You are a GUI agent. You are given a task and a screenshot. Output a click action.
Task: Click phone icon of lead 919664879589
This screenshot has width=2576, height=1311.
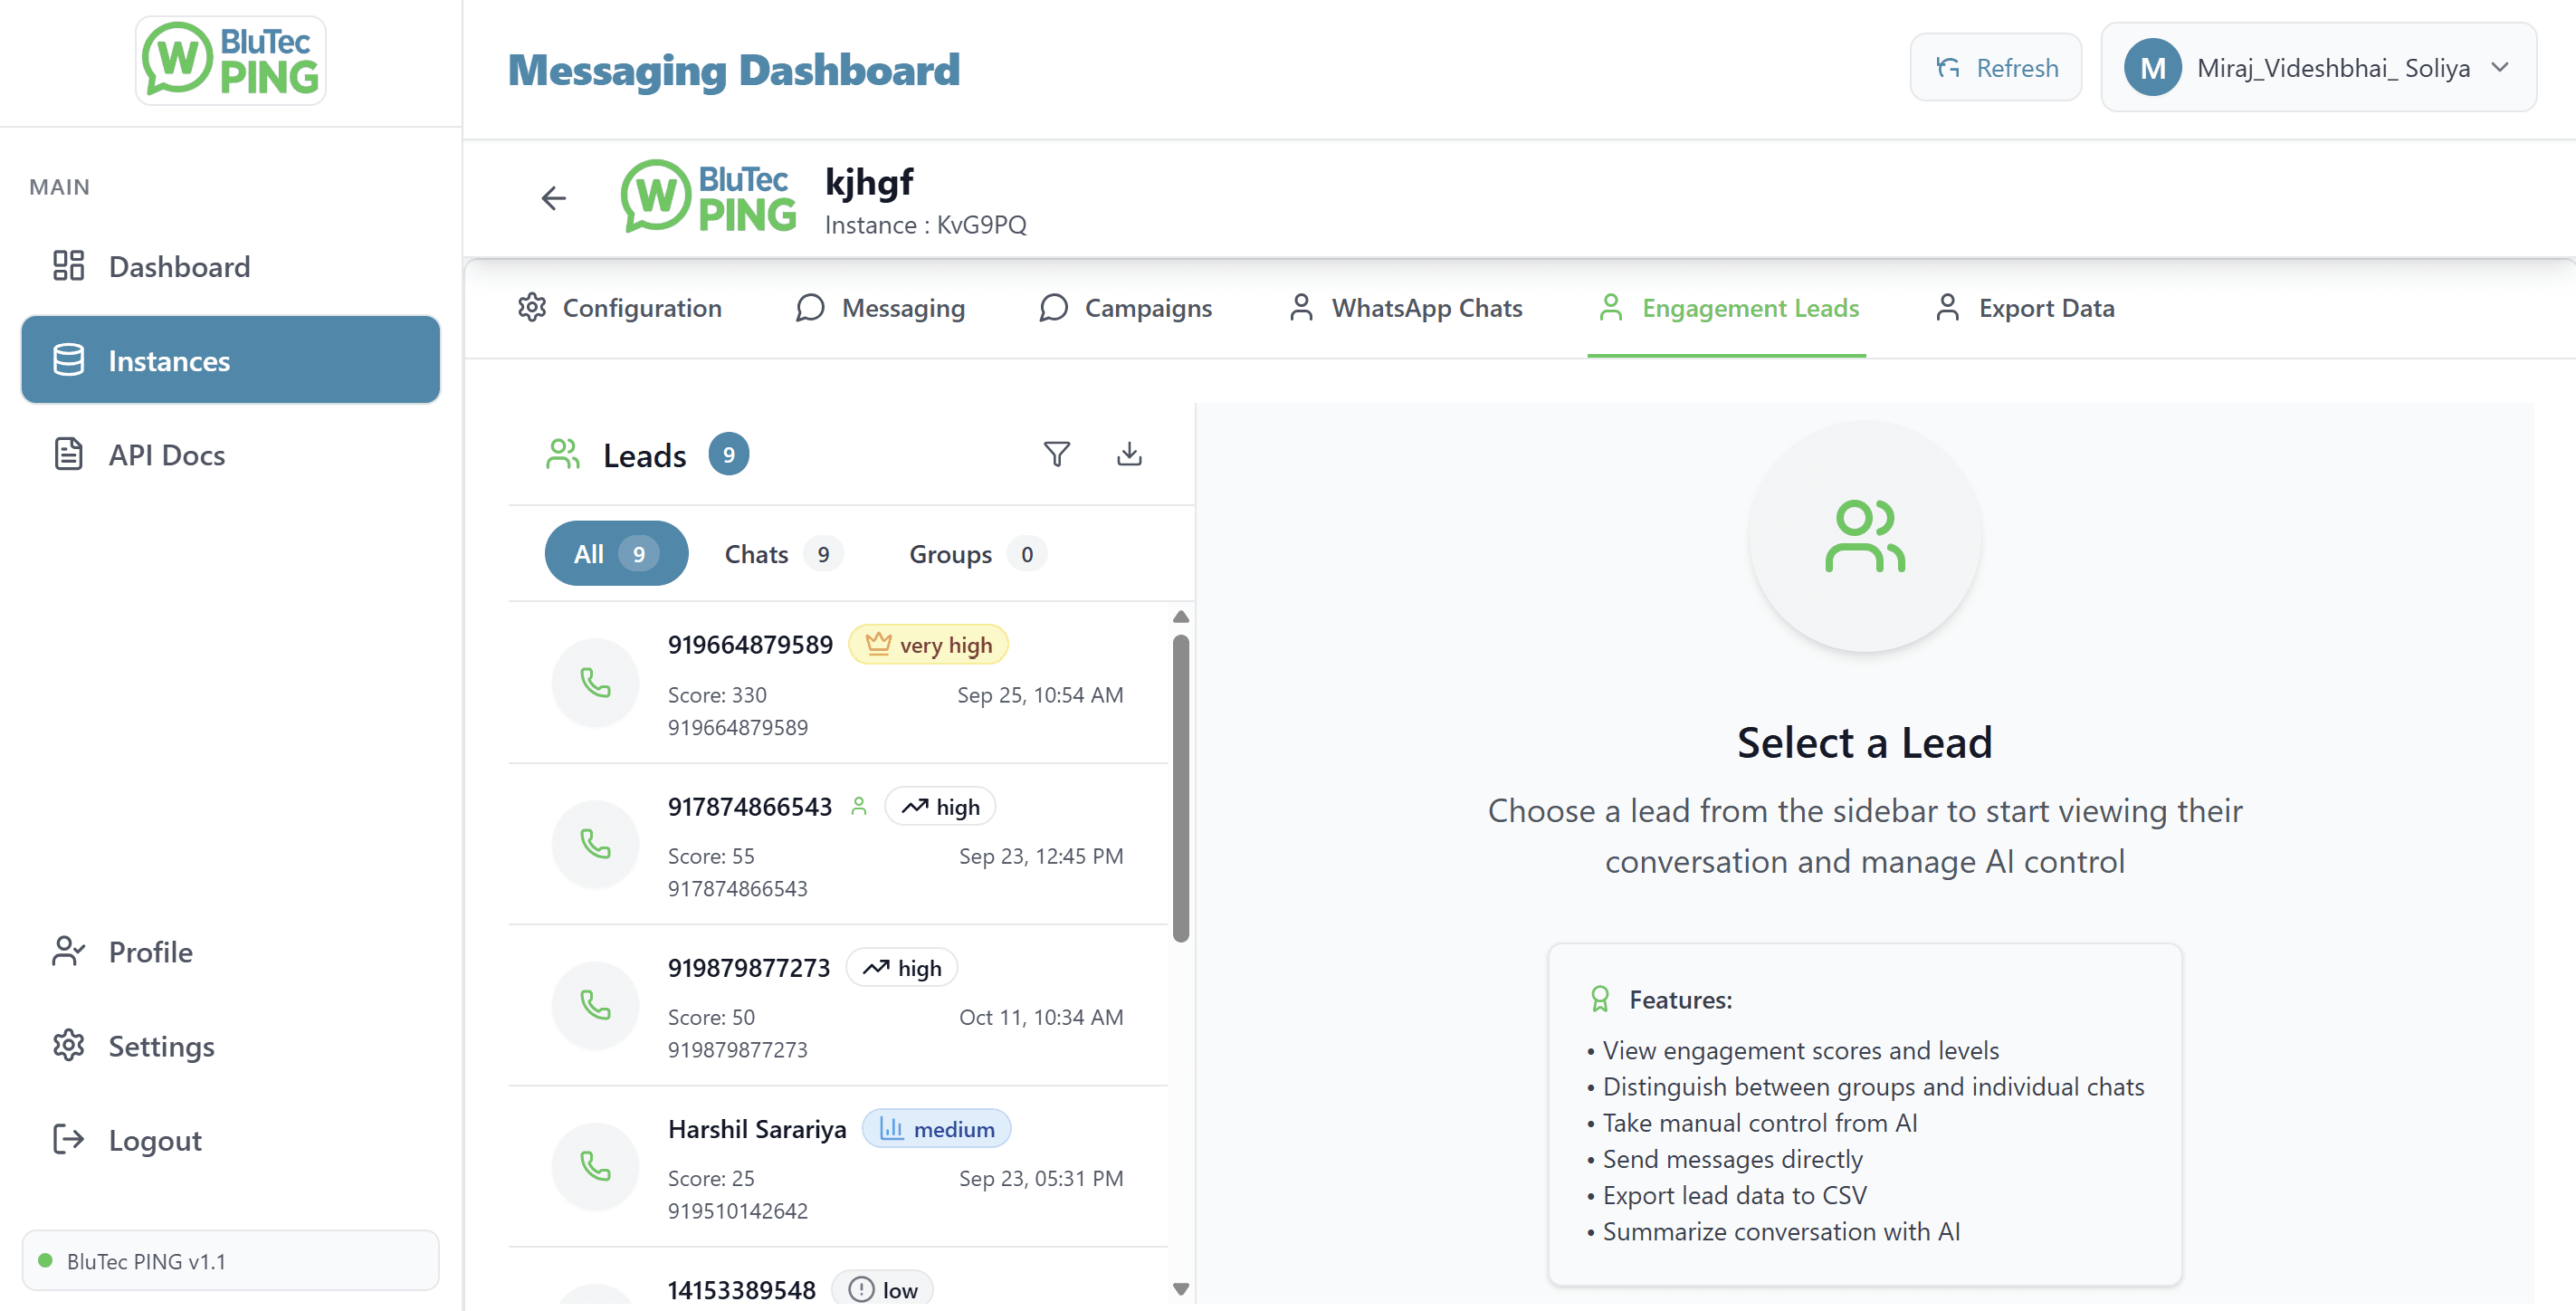point(596,683)
